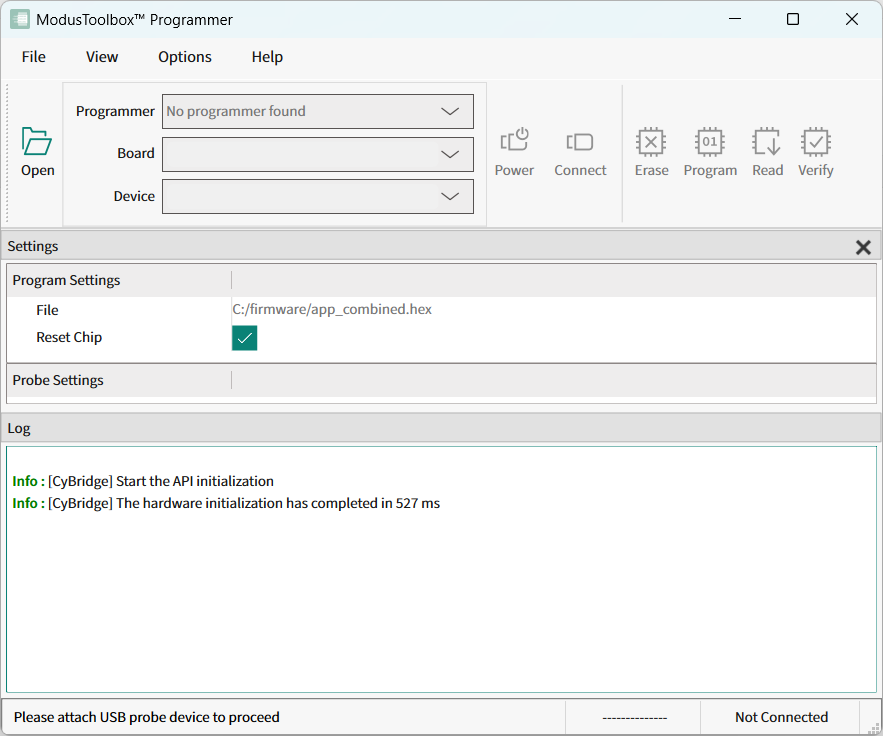Select the Program Settings section header
The width and height of the screenshot is (883, 736).
click(66, 281)
